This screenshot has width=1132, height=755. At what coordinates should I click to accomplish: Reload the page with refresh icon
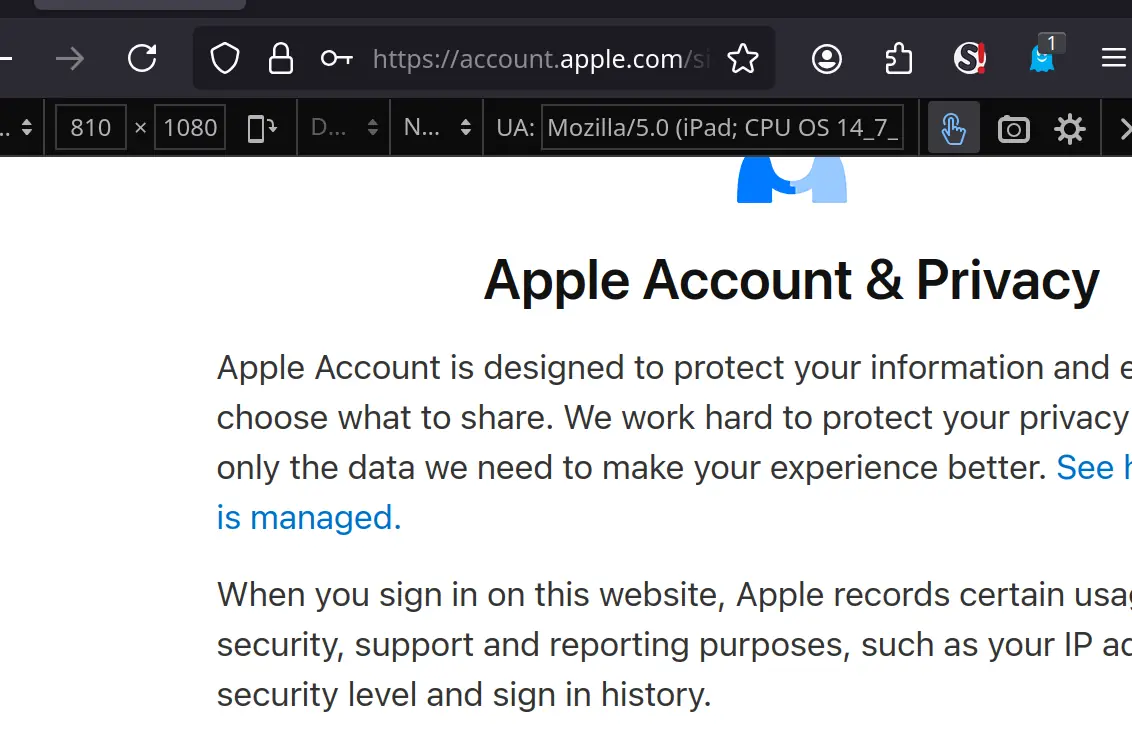[x=142, y=58]
